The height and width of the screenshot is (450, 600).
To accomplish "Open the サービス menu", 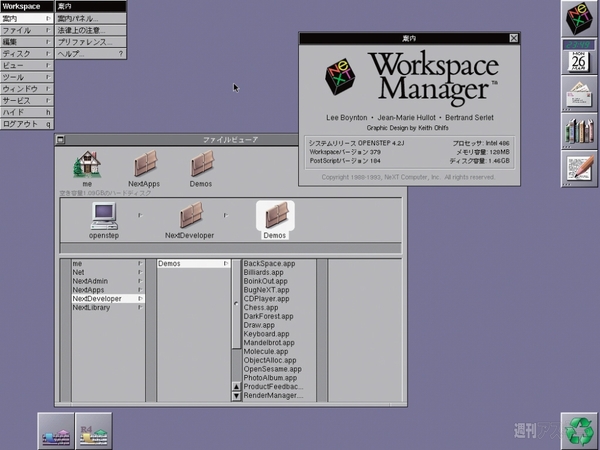I will click(x=27, y=101).
